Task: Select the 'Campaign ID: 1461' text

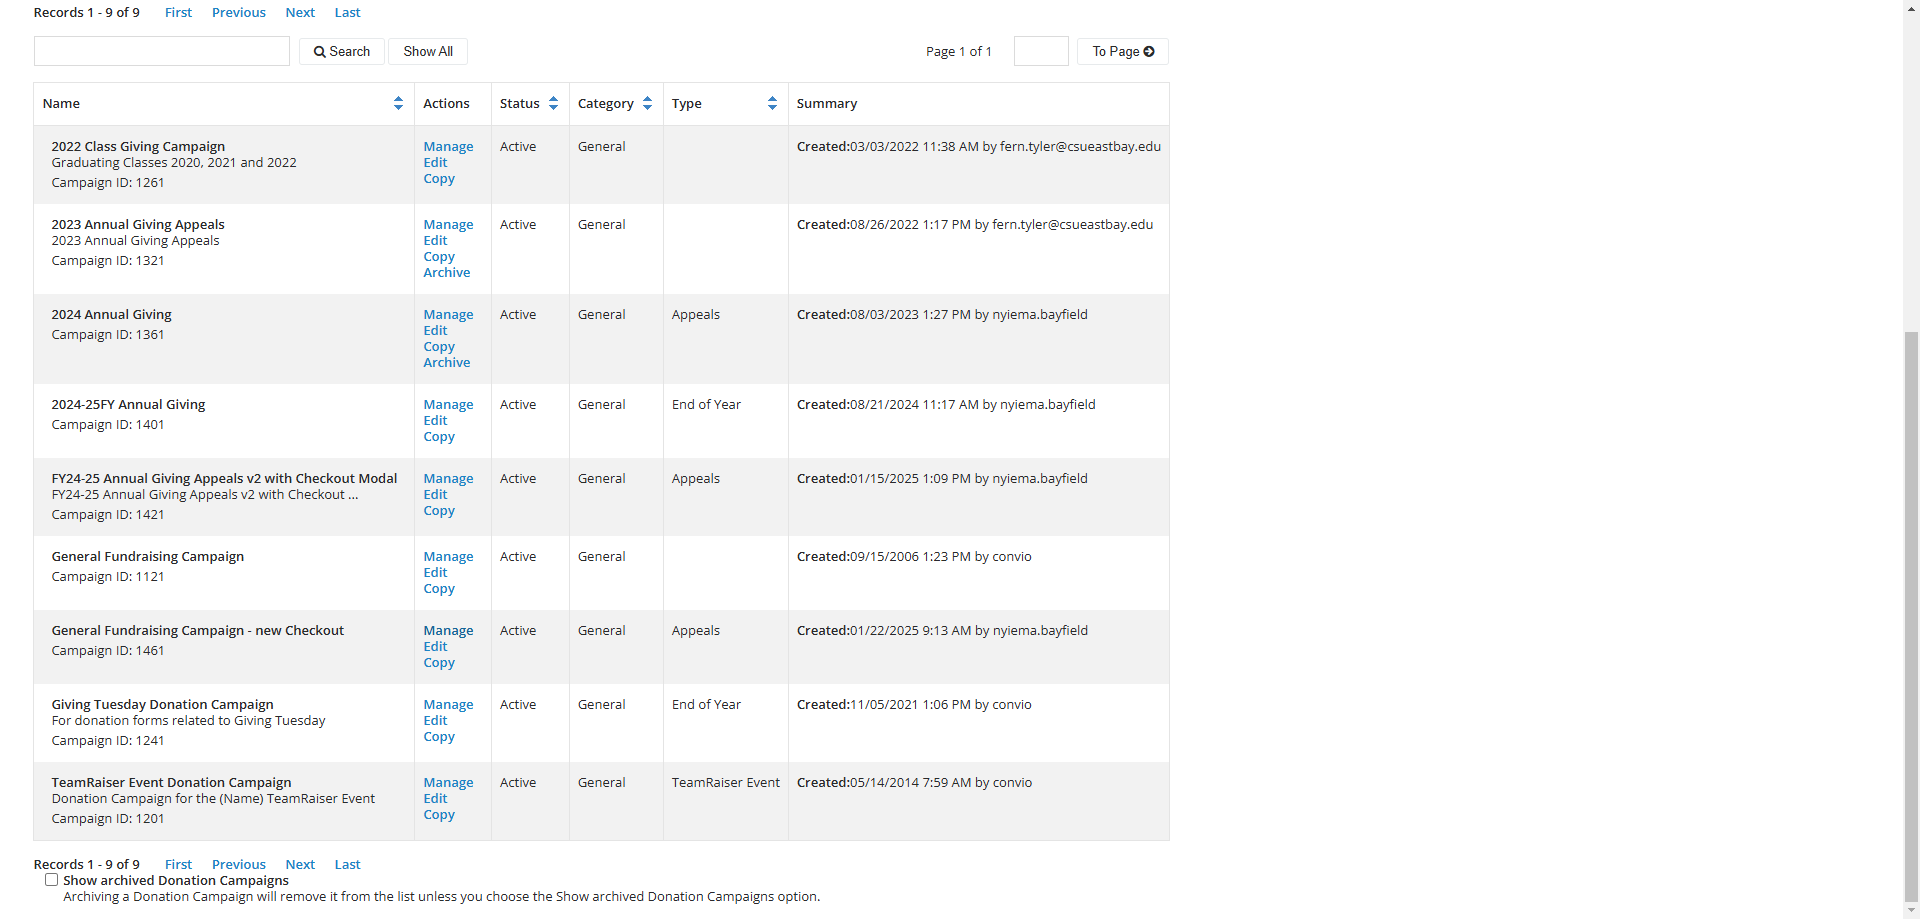Action: [x=108, y=650]
